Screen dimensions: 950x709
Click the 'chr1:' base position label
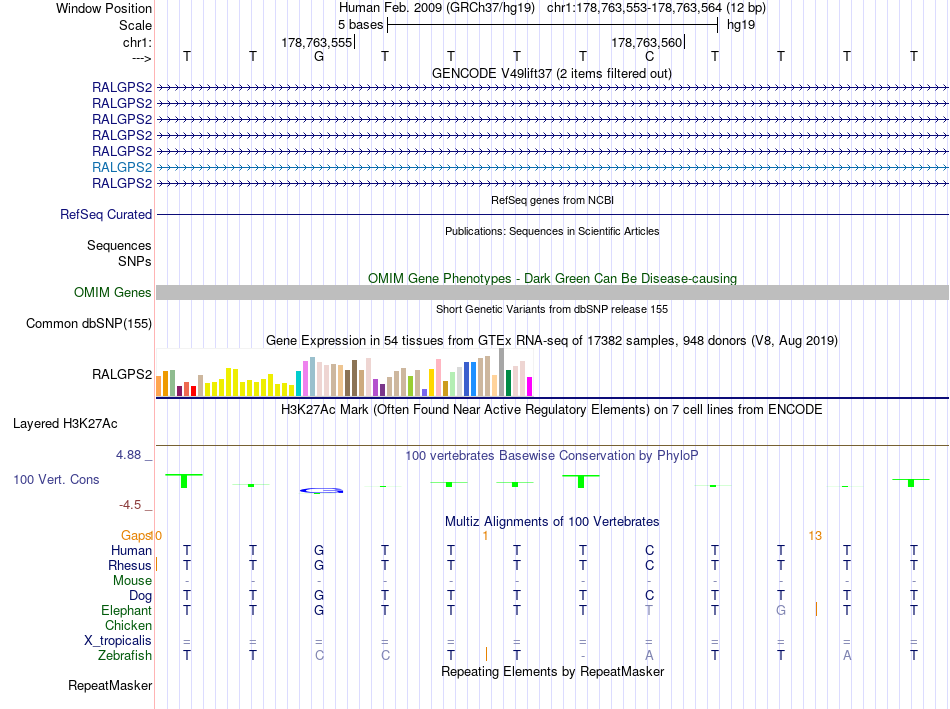pyautogui.click(x=137, y=42)
